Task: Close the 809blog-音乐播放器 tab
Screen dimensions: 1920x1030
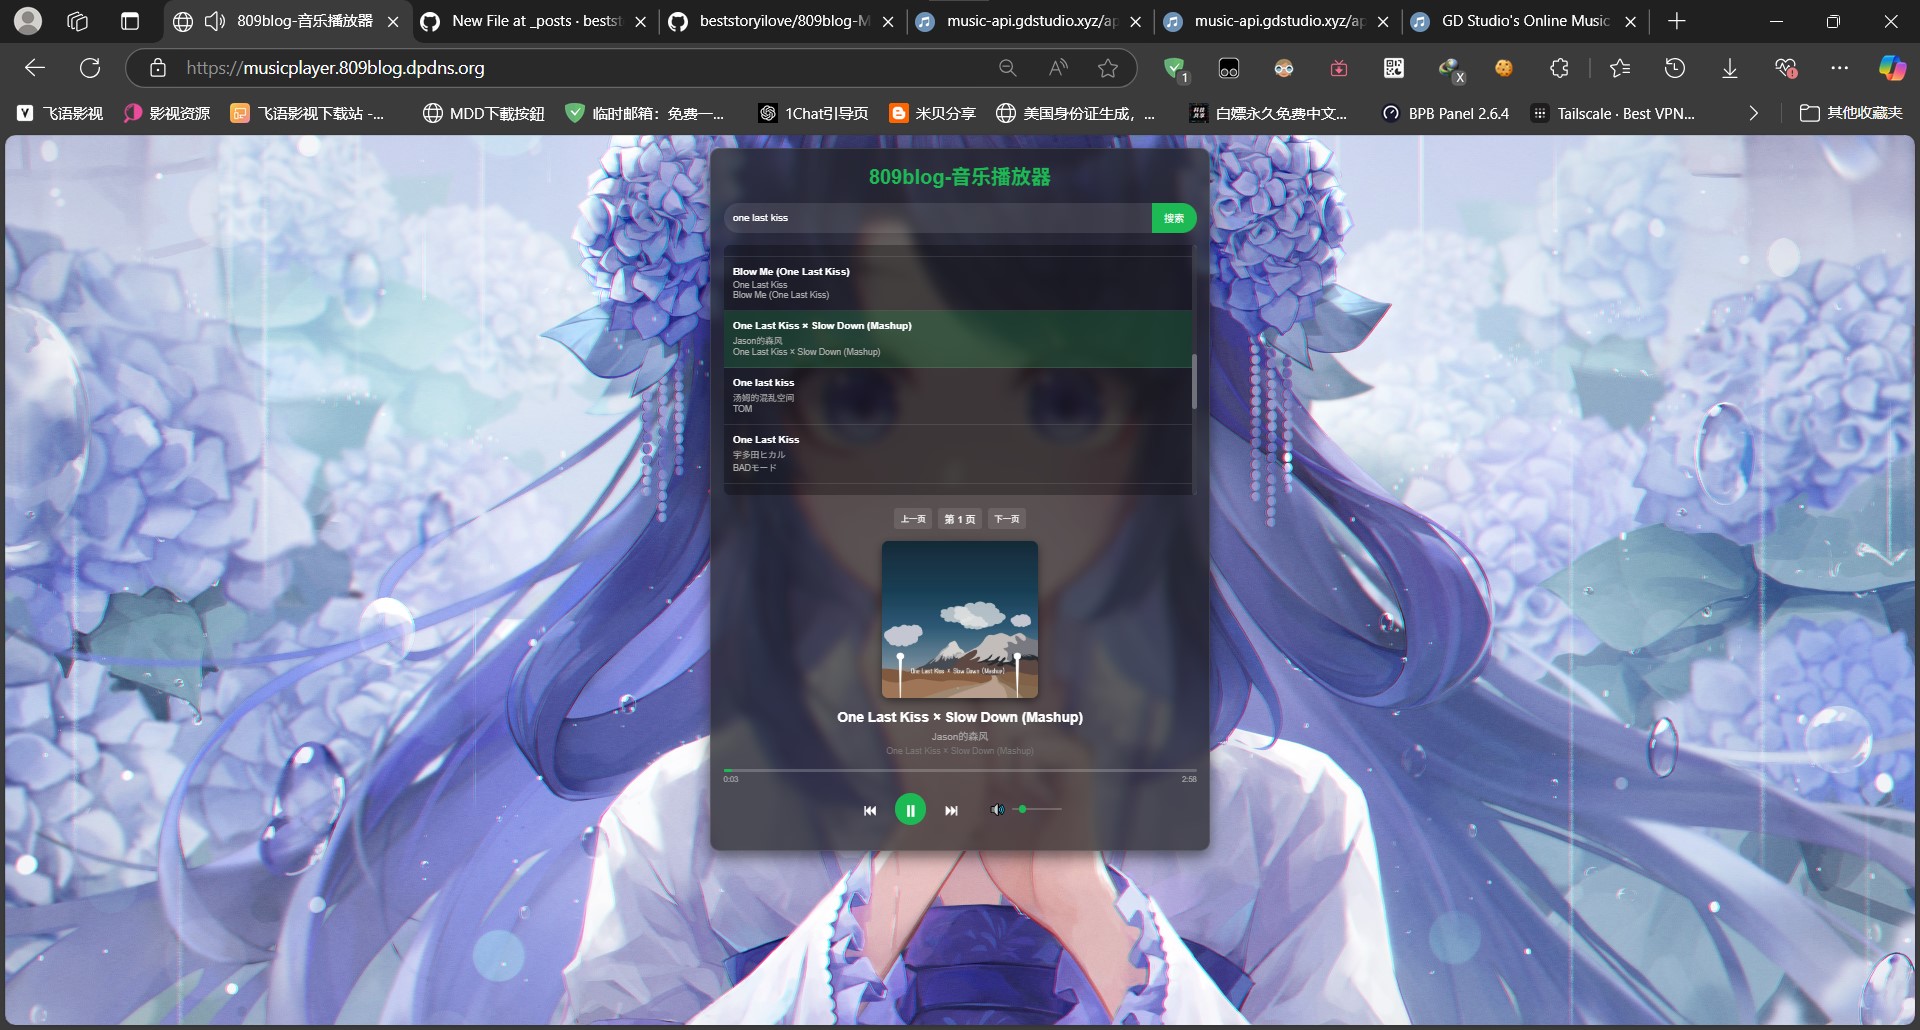Action: tap(393, 21)
